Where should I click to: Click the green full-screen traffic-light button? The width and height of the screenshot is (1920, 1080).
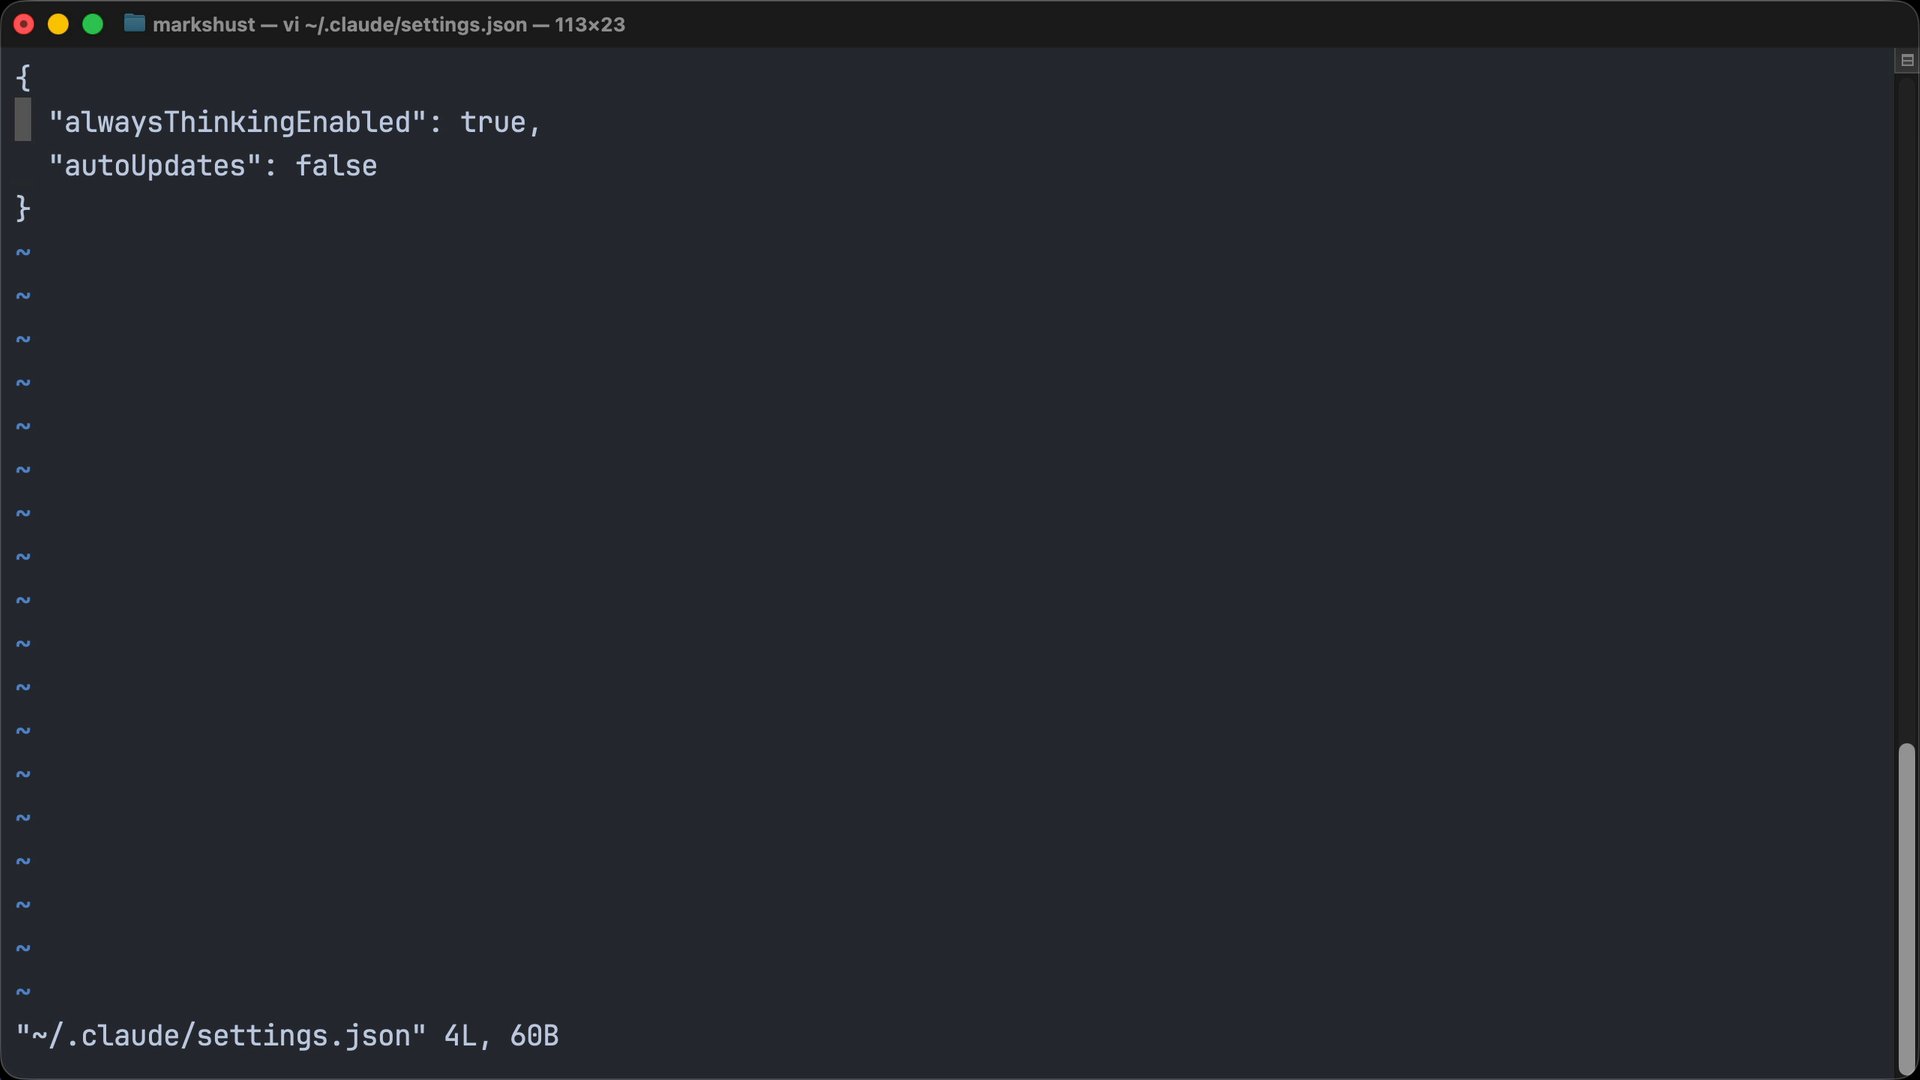[x=93, y=24]
